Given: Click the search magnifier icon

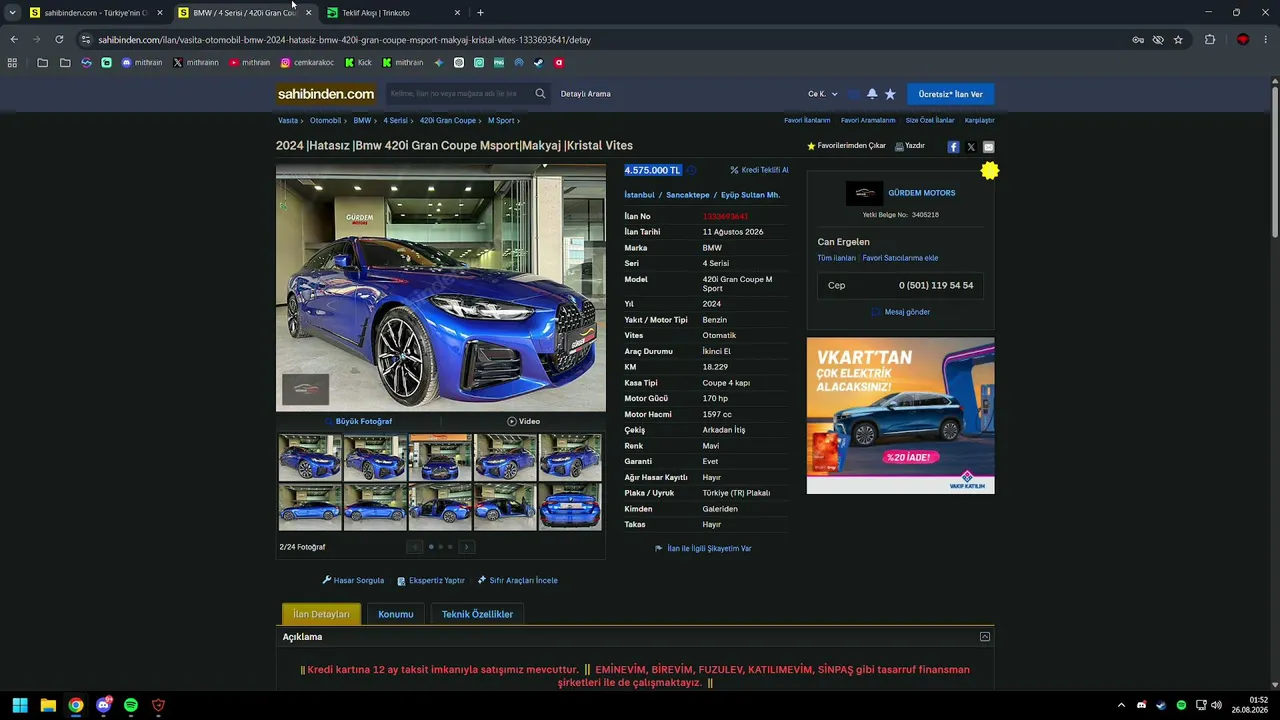Looking at the screenshot, I should tap(540, 94).
